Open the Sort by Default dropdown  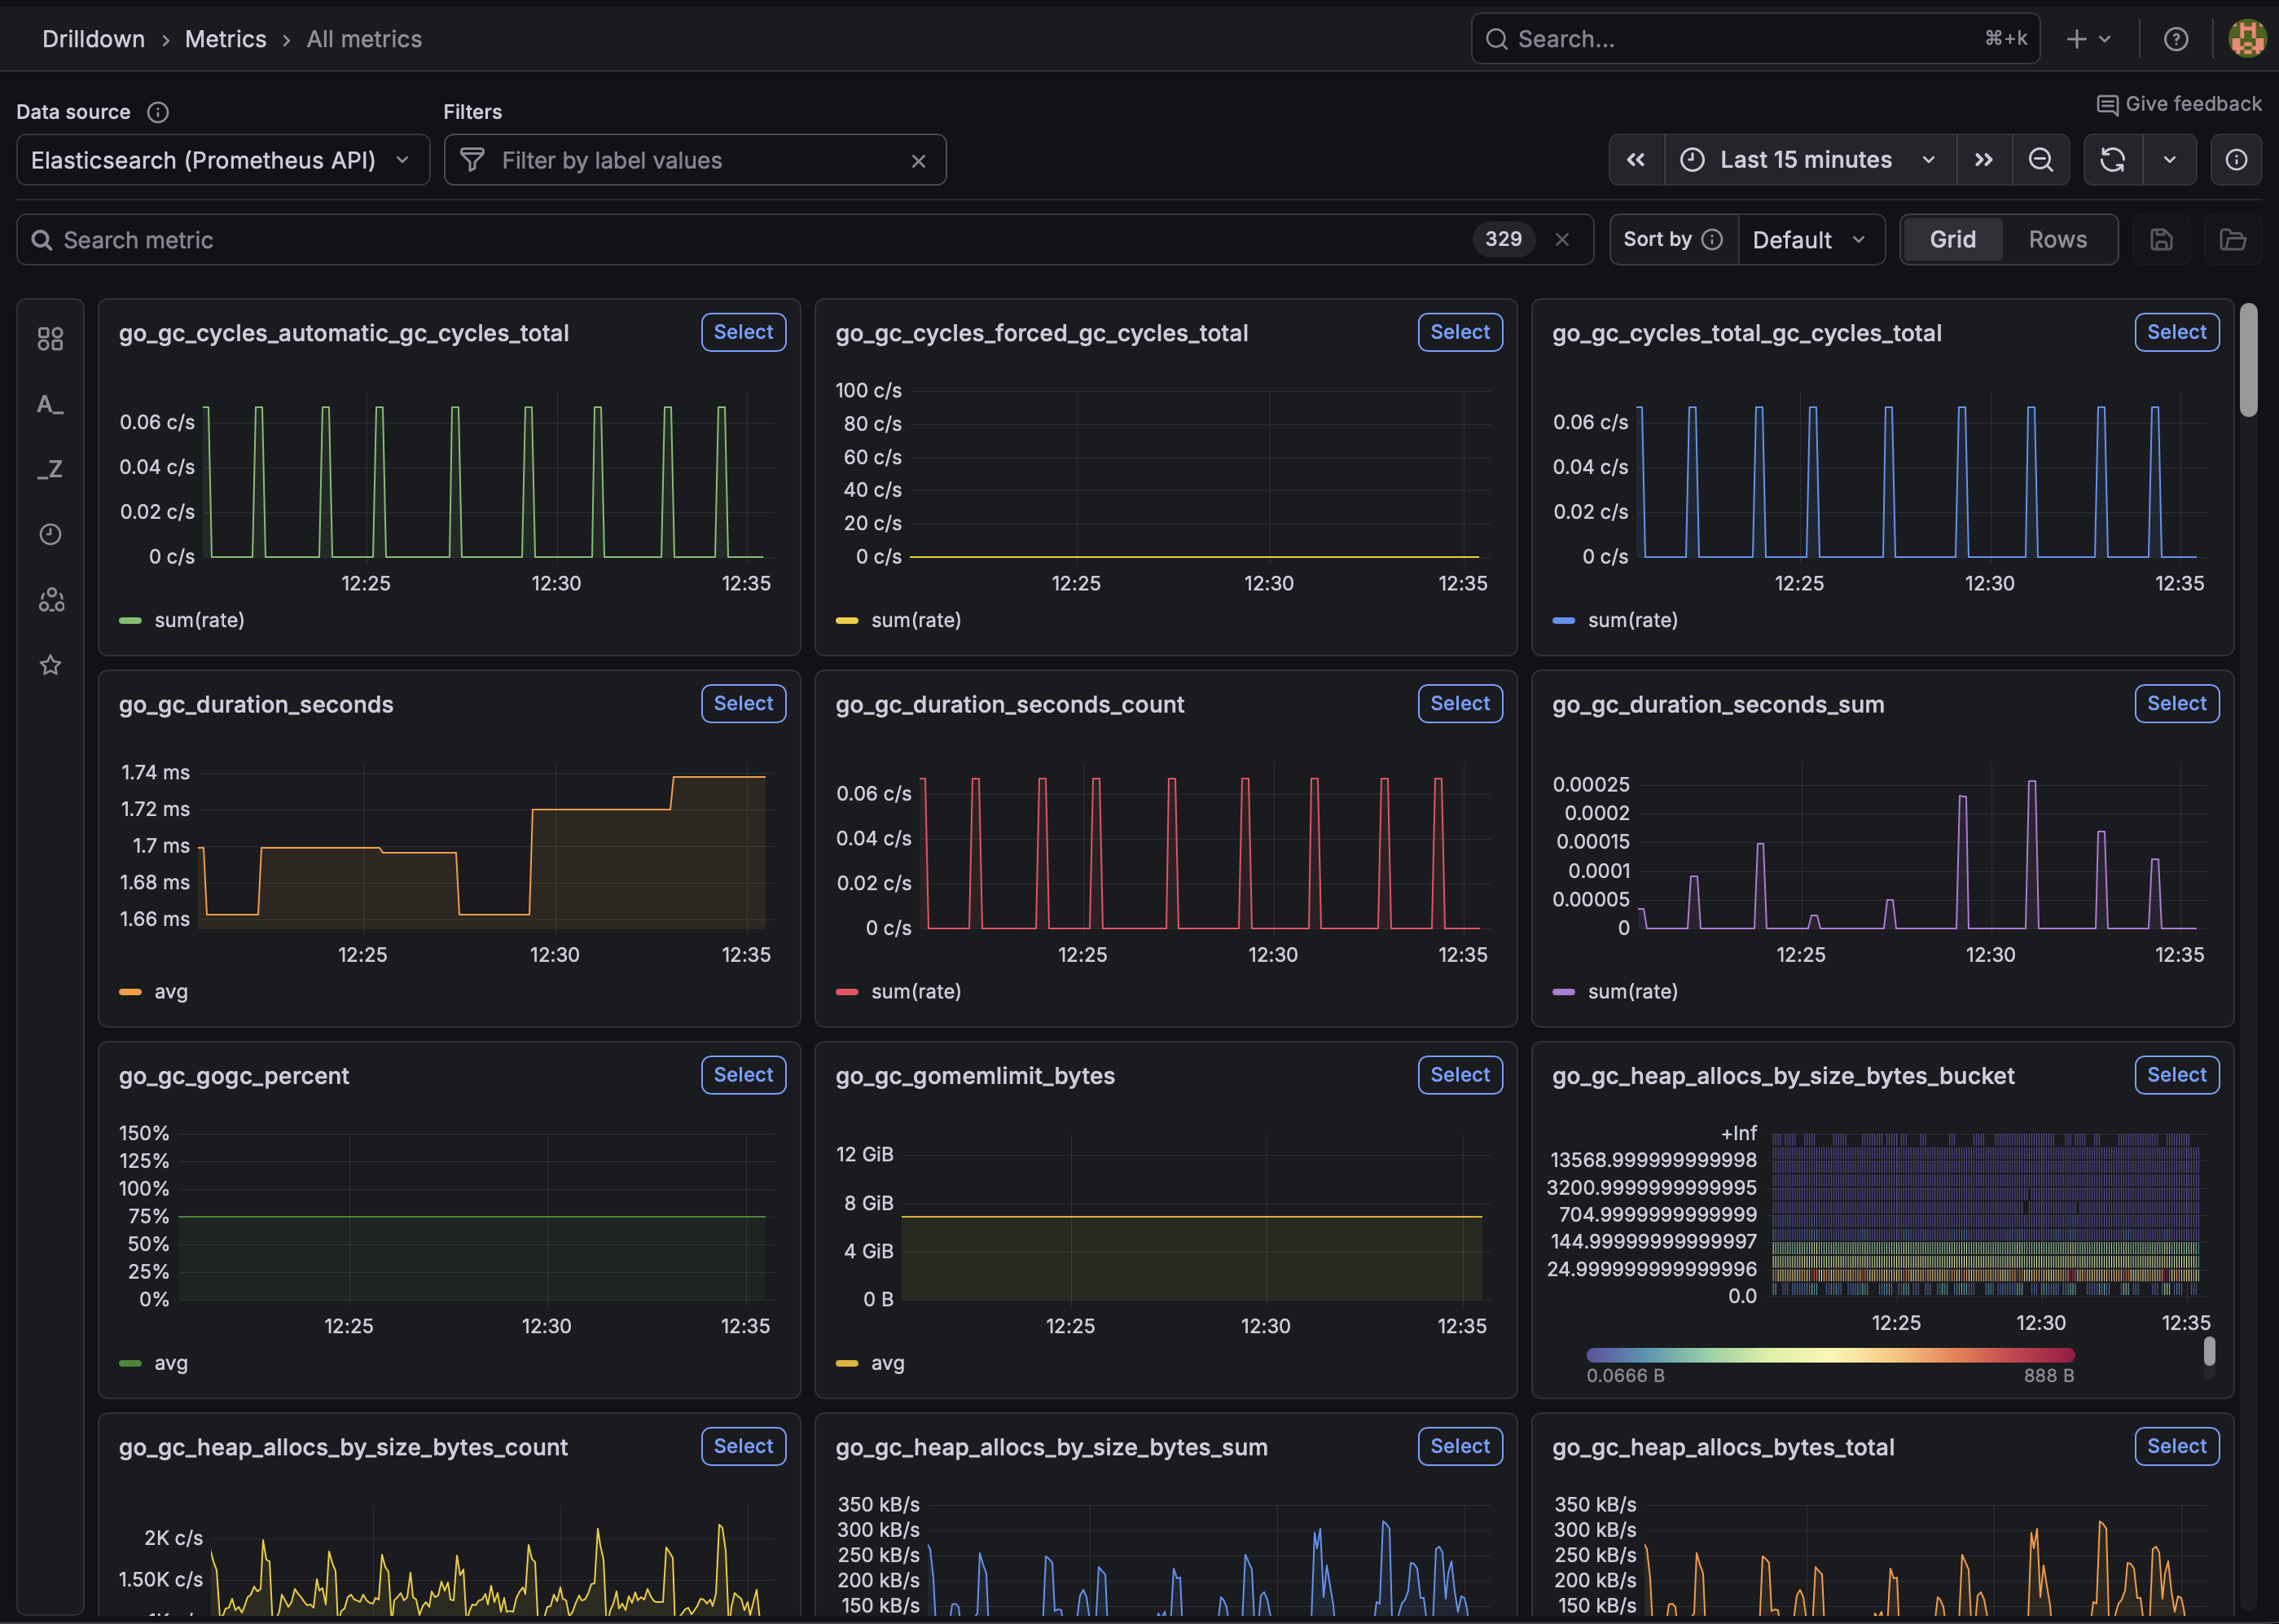[x=1810, y=239]
